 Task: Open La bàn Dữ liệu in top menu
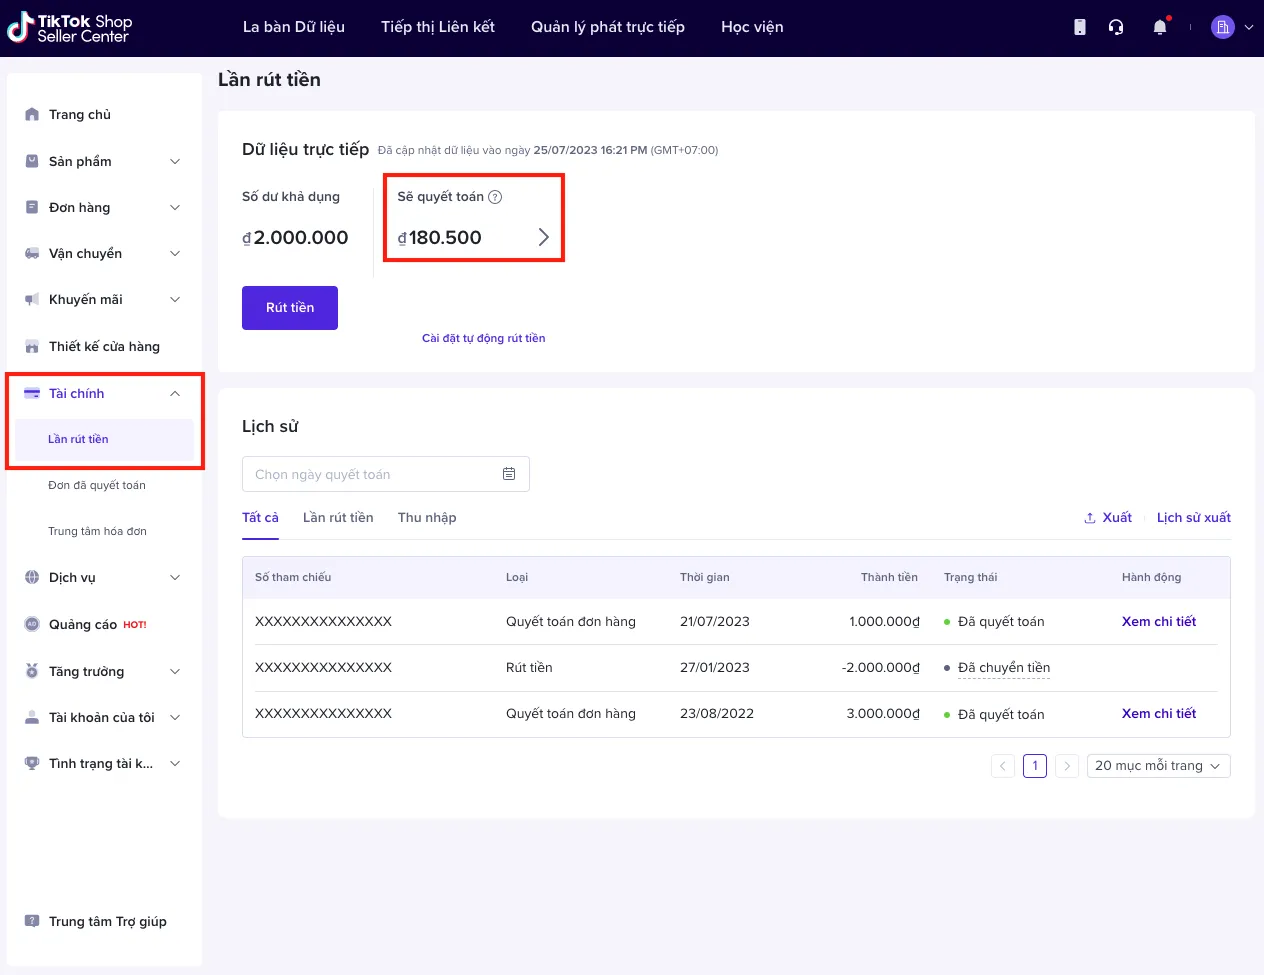(x=294, y=27)
